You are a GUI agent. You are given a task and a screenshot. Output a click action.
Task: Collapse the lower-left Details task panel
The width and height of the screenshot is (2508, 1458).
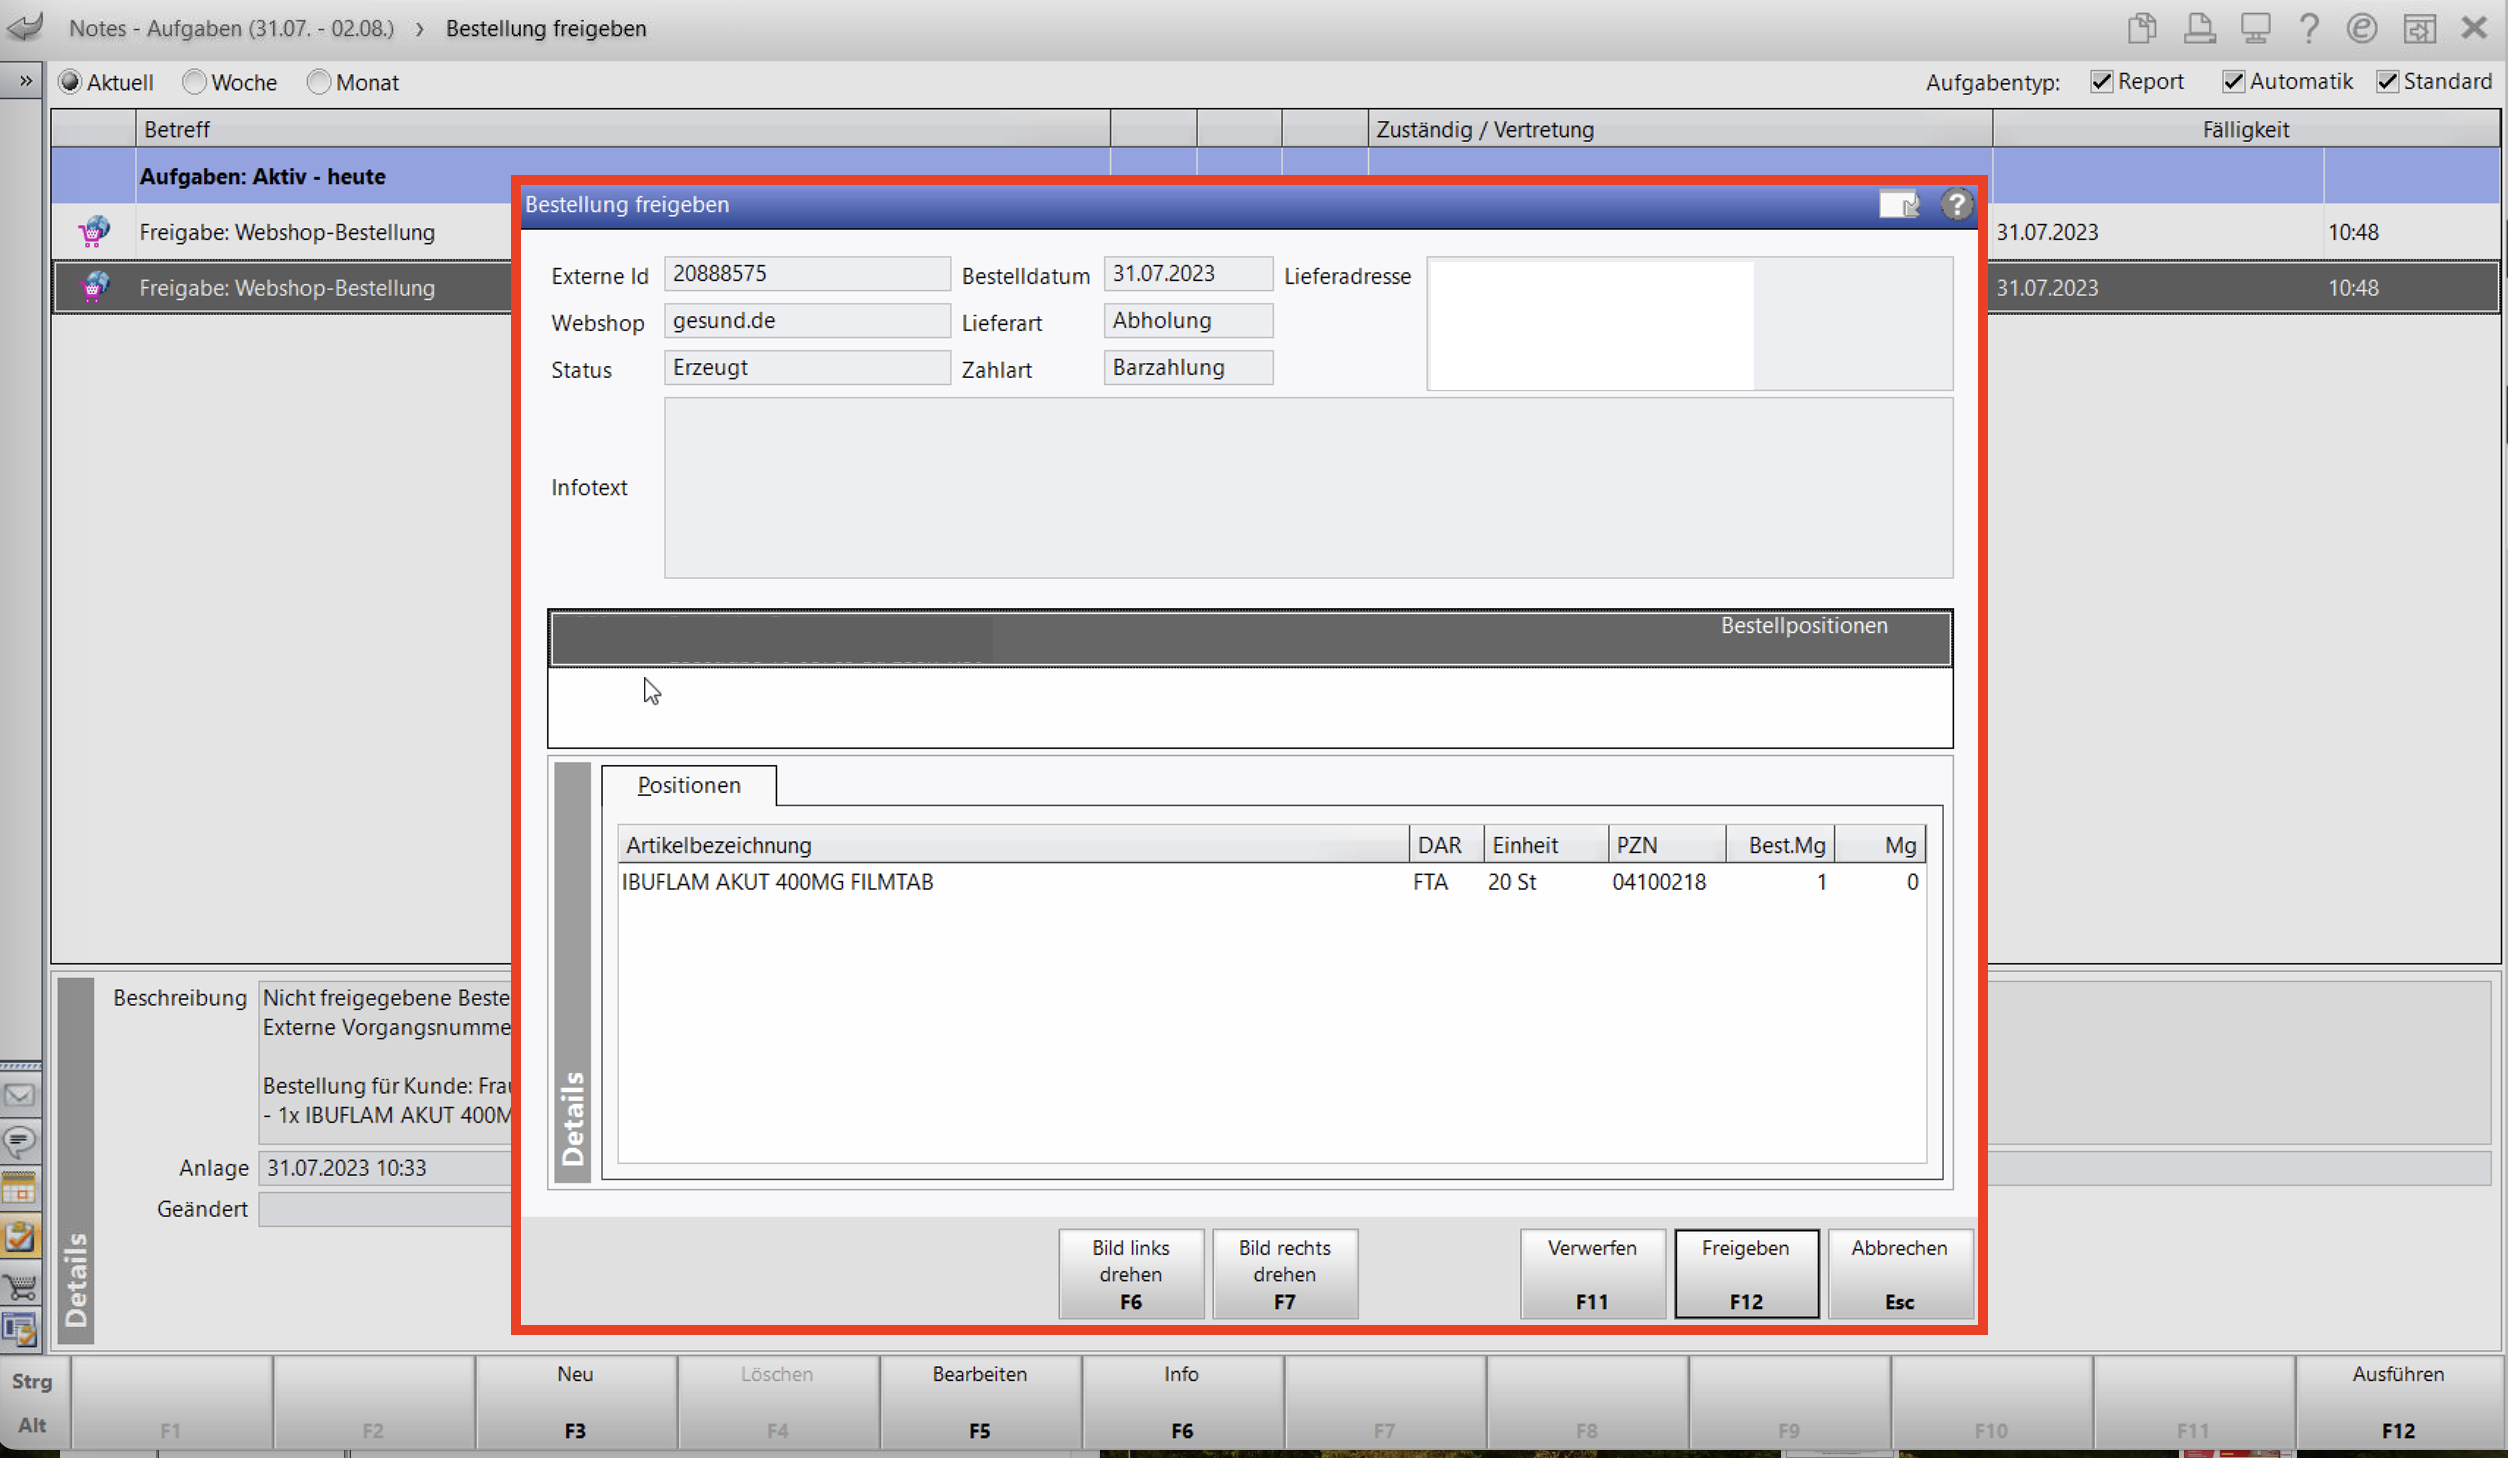(76, 1160)
